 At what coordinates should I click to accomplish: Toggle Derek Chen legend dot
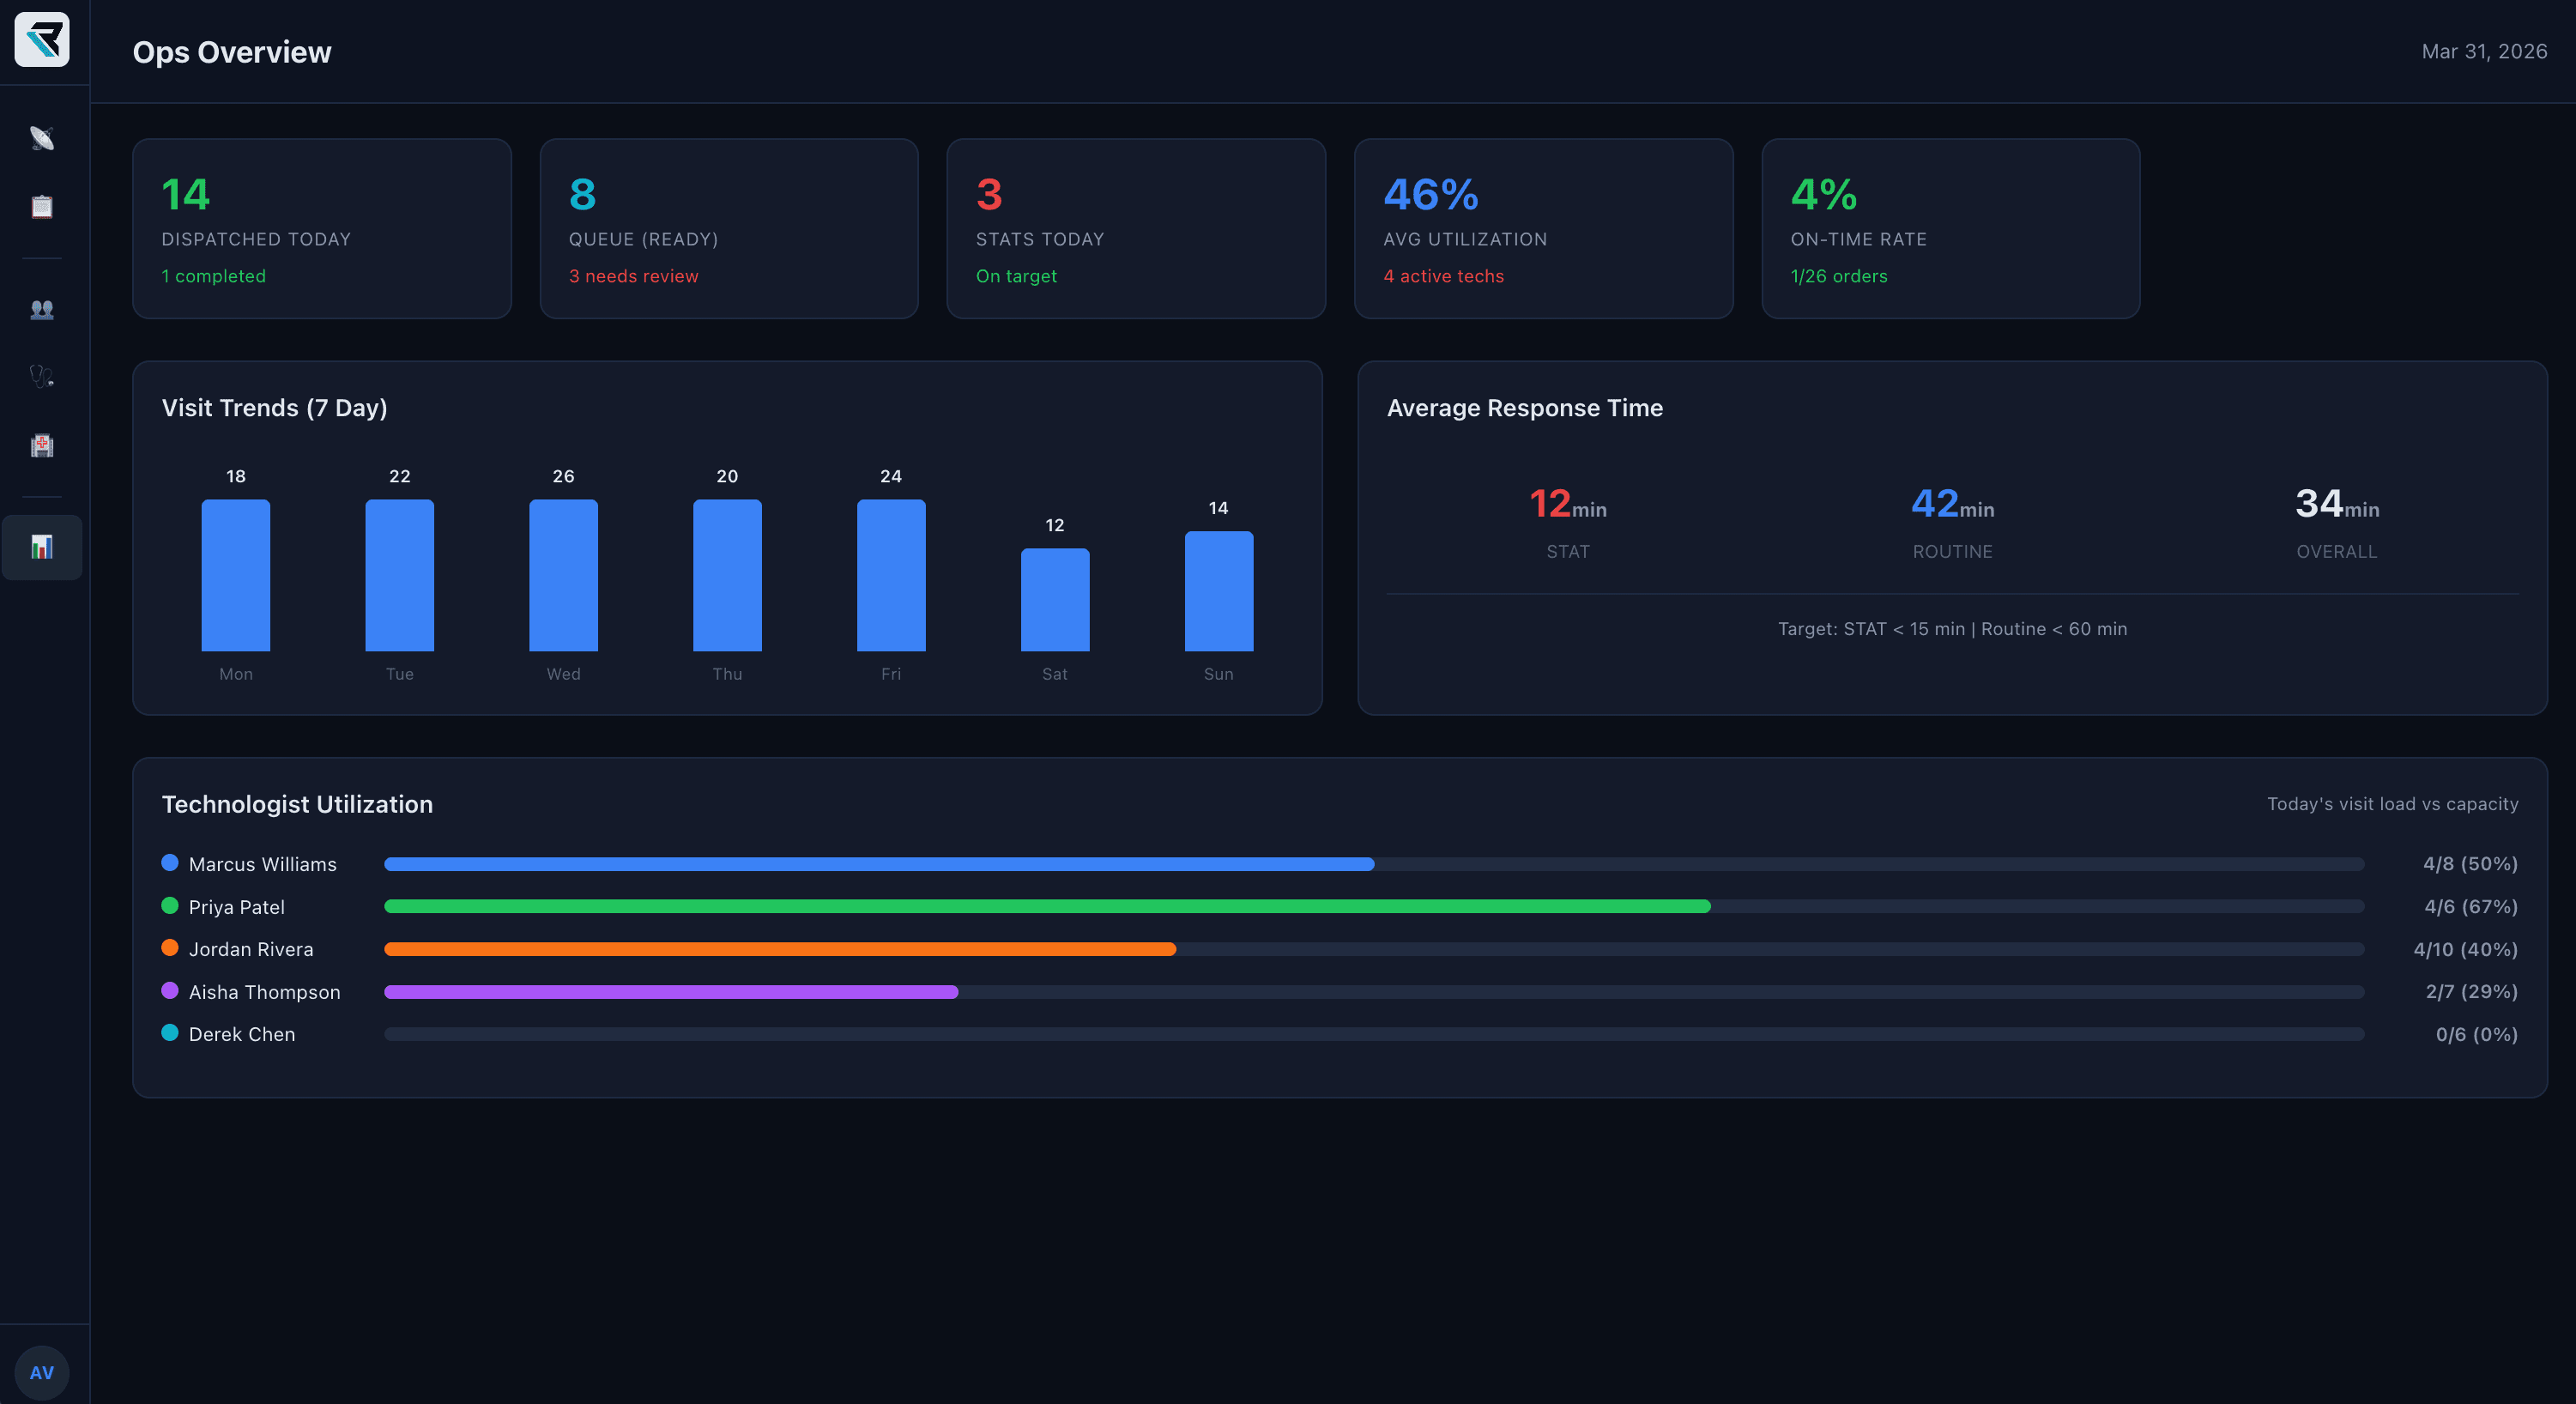coord(169,1034)
